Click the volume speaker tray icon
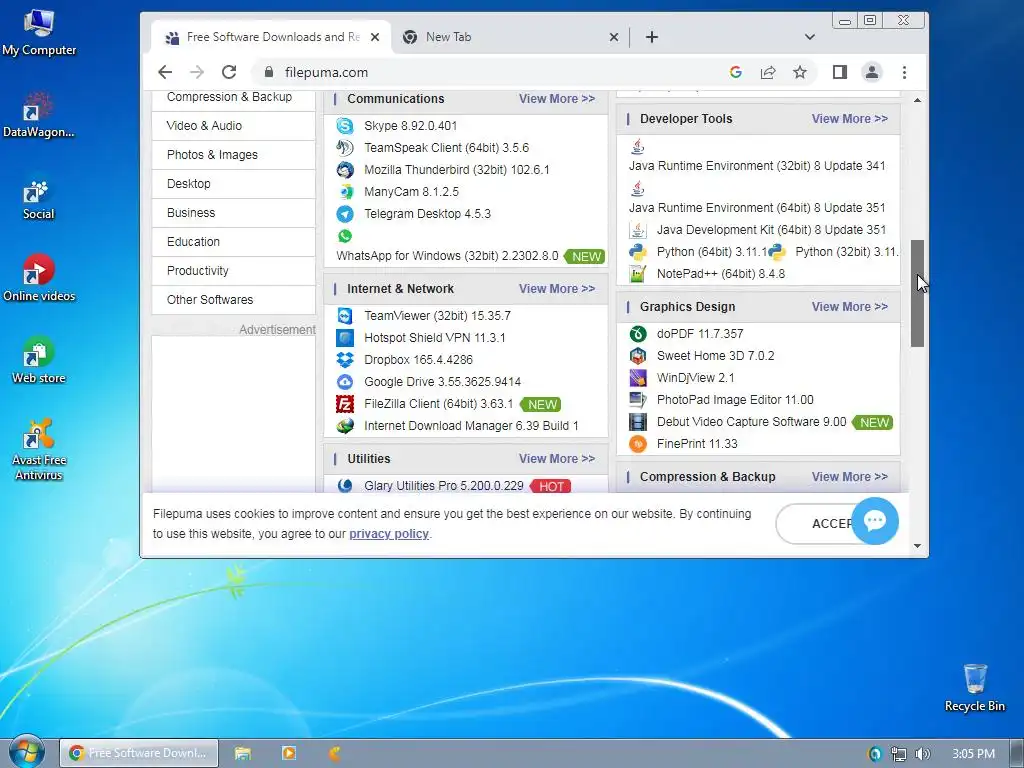The width and height of the screenshot is (1024, 768). 922,754
